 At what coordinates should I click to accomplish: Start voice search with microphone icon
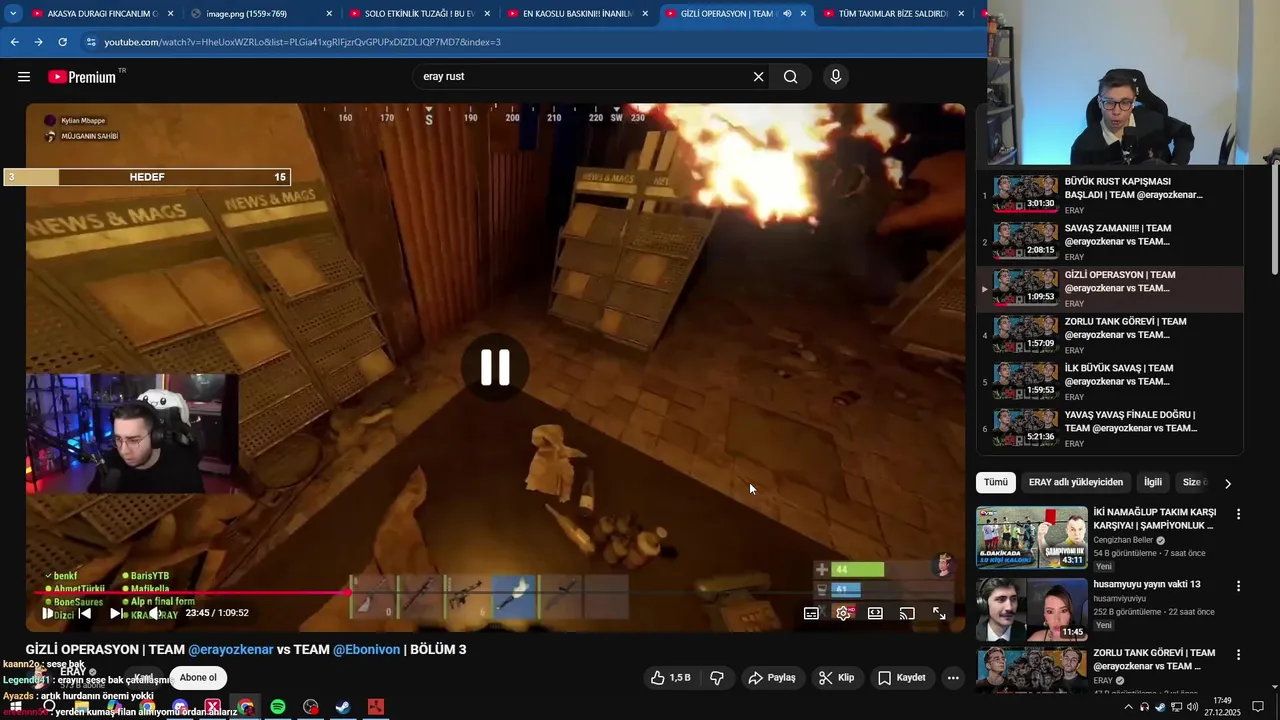point(836,77)
